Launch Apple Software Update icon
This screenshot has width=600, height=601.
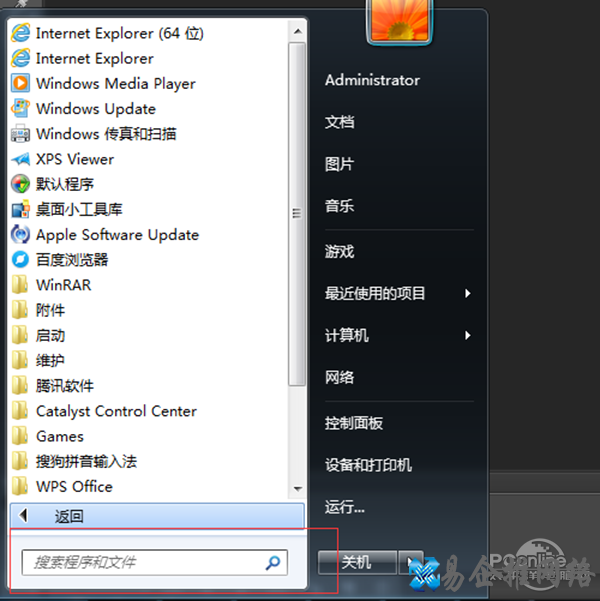click(20, 235)
